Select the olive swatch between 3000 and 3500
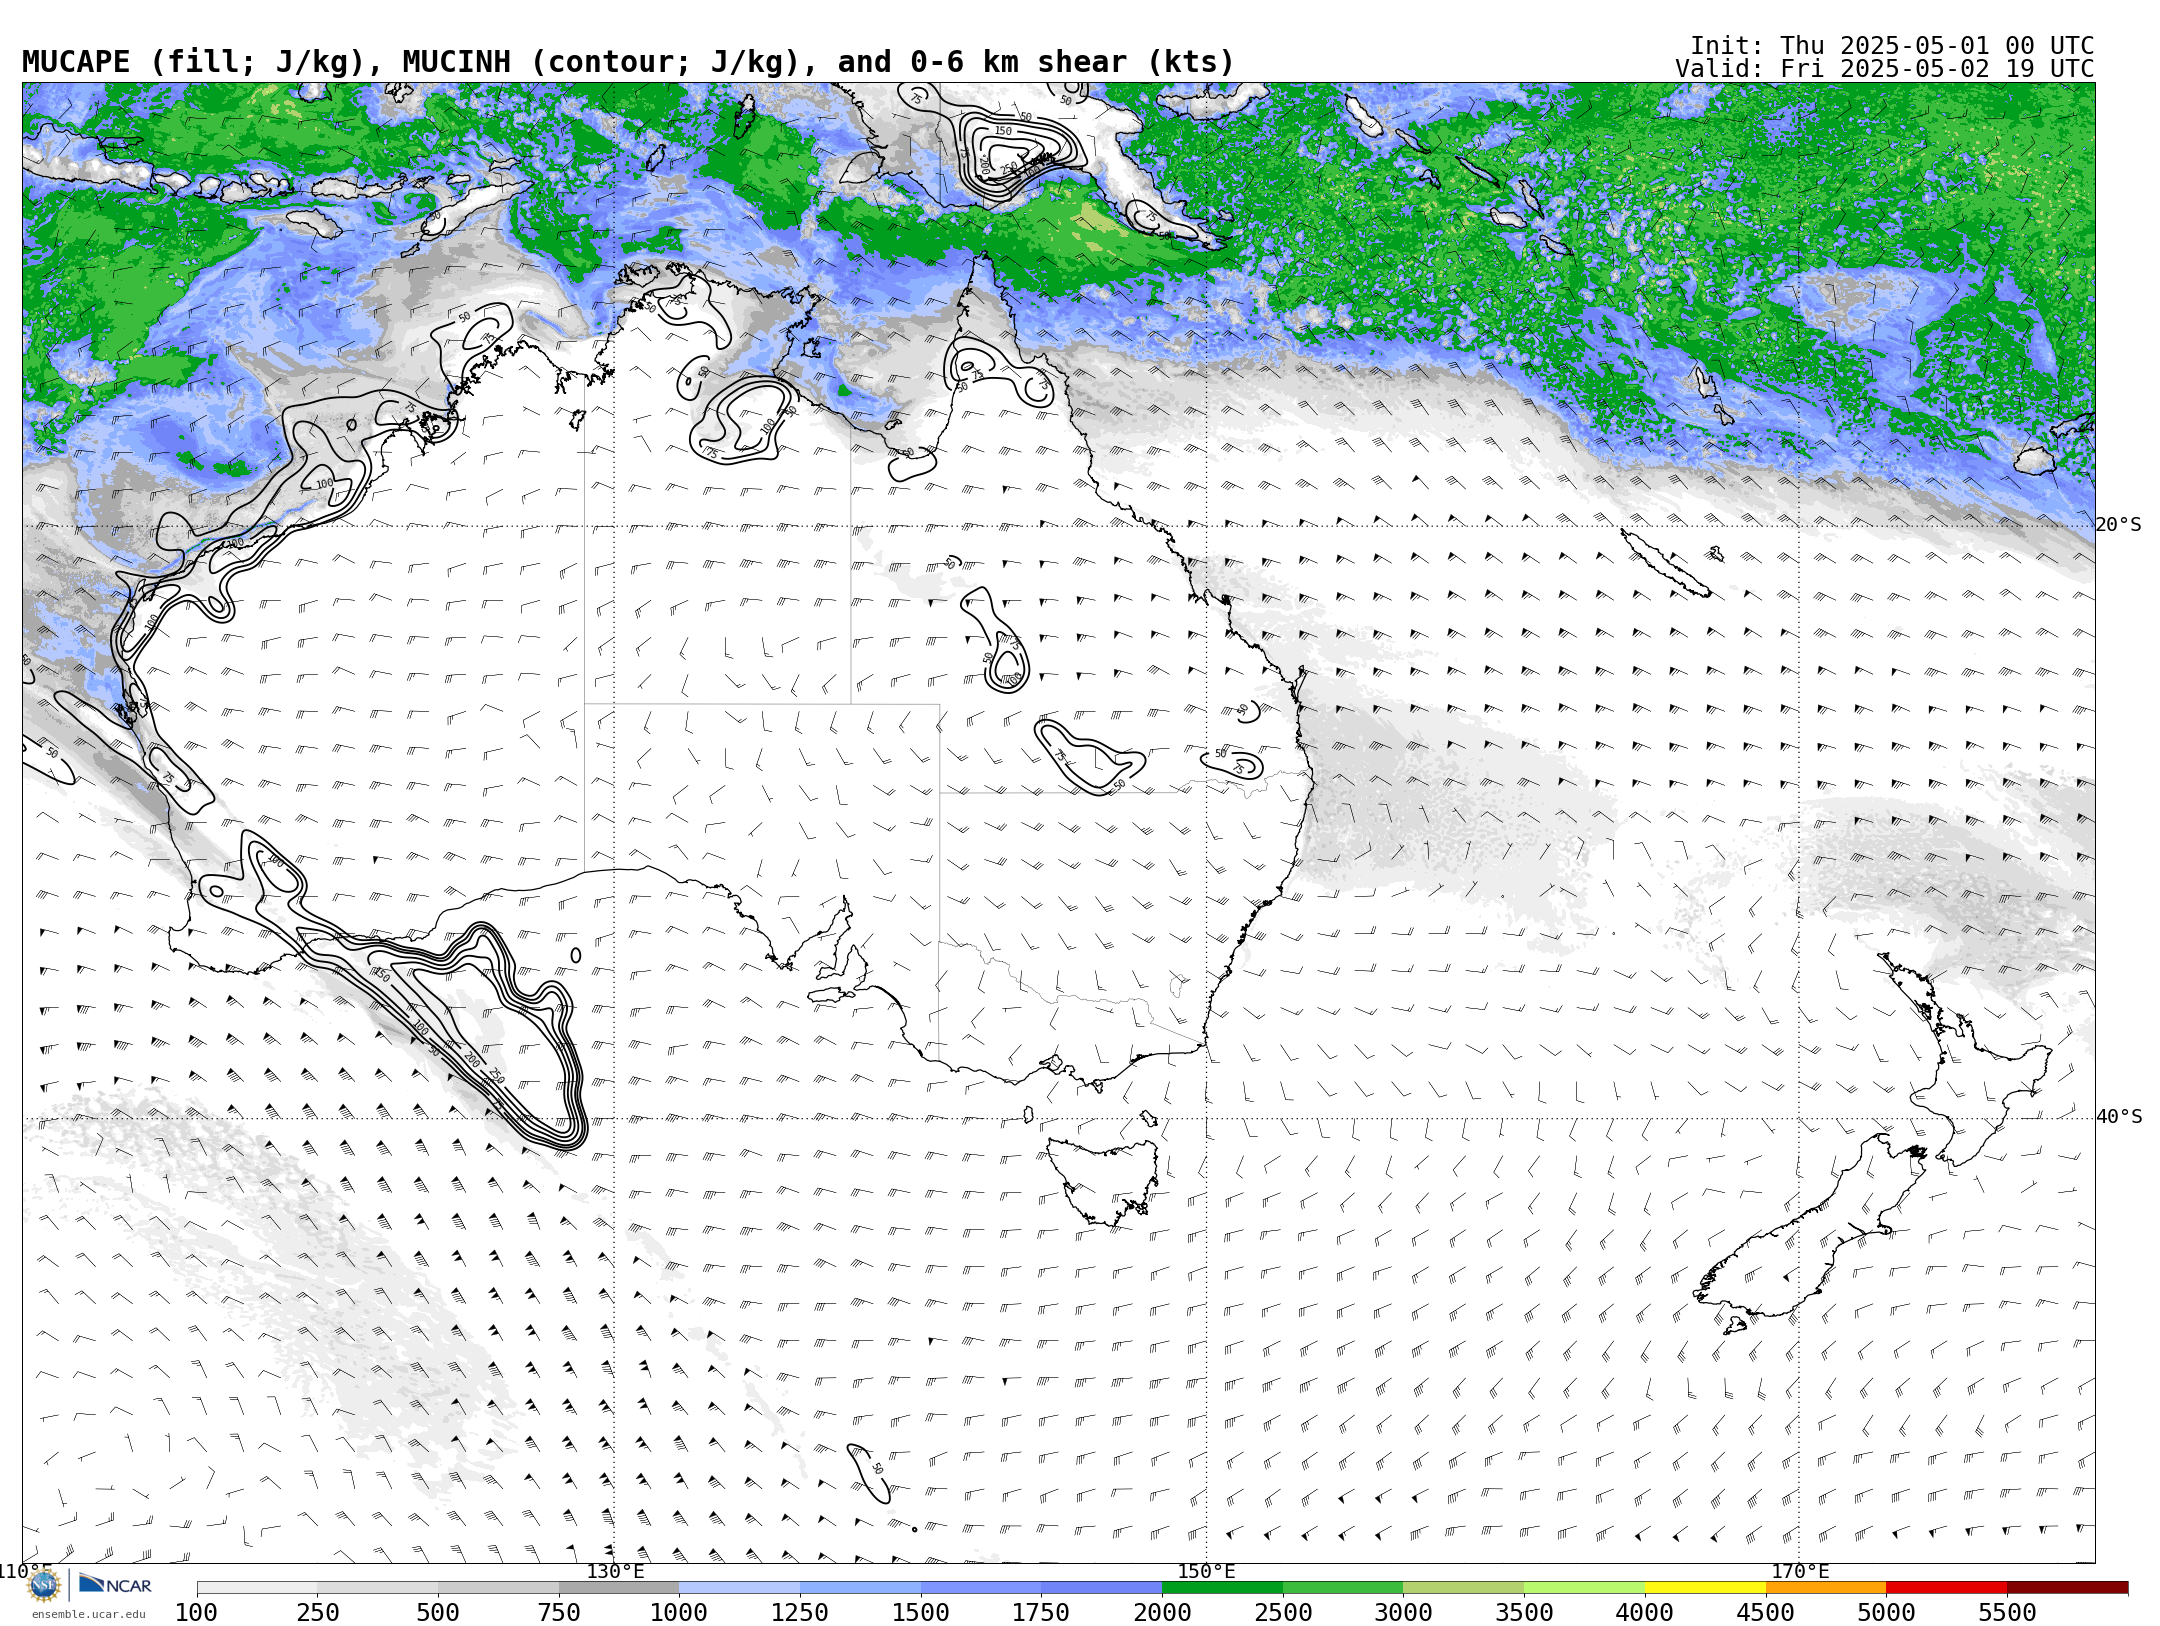This screenshot has height=1626, width=2160. (x=1463, y=1588)
